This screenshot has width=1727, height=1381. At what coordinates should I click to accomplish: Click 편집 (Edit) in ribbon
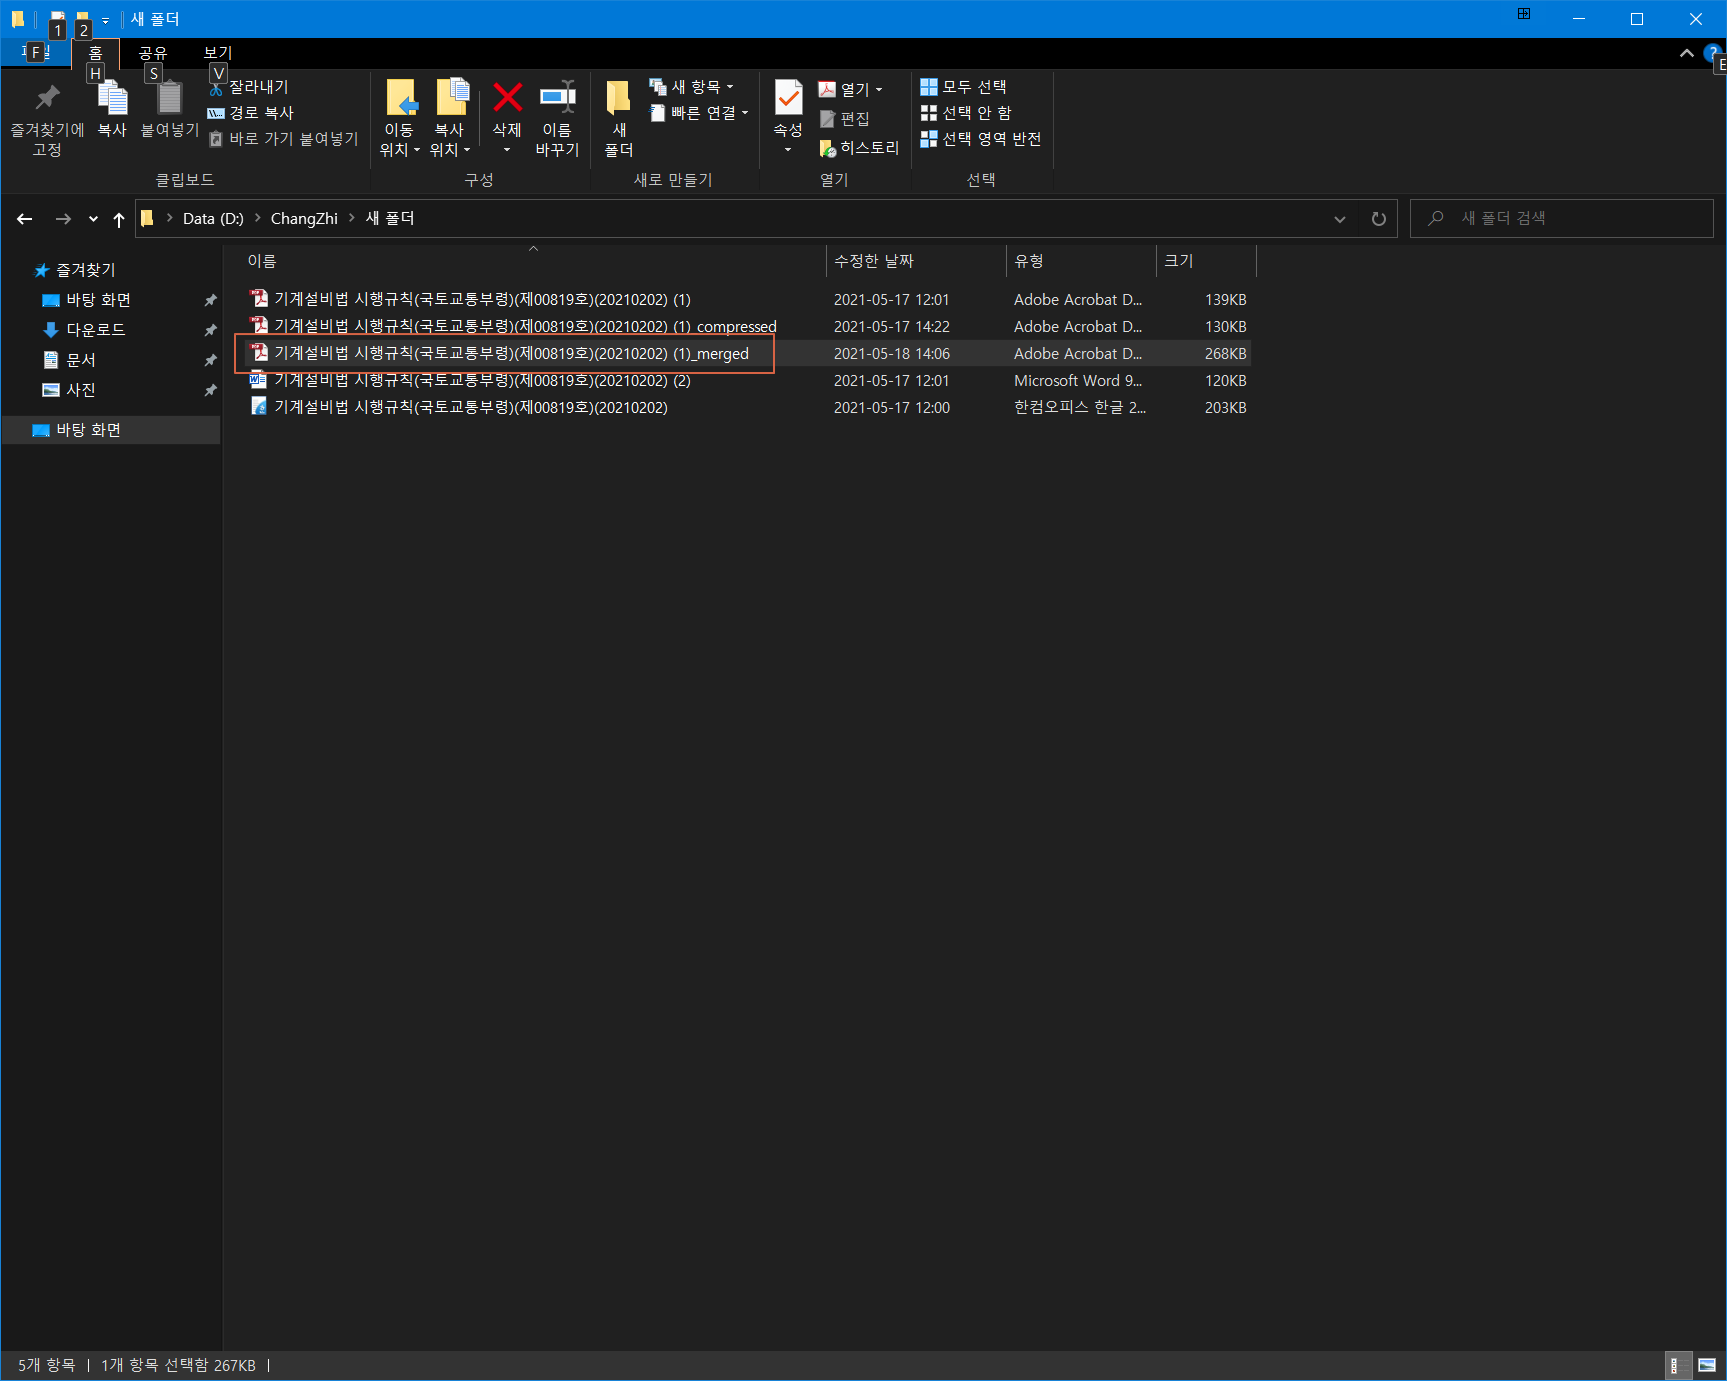pos(844,119)
